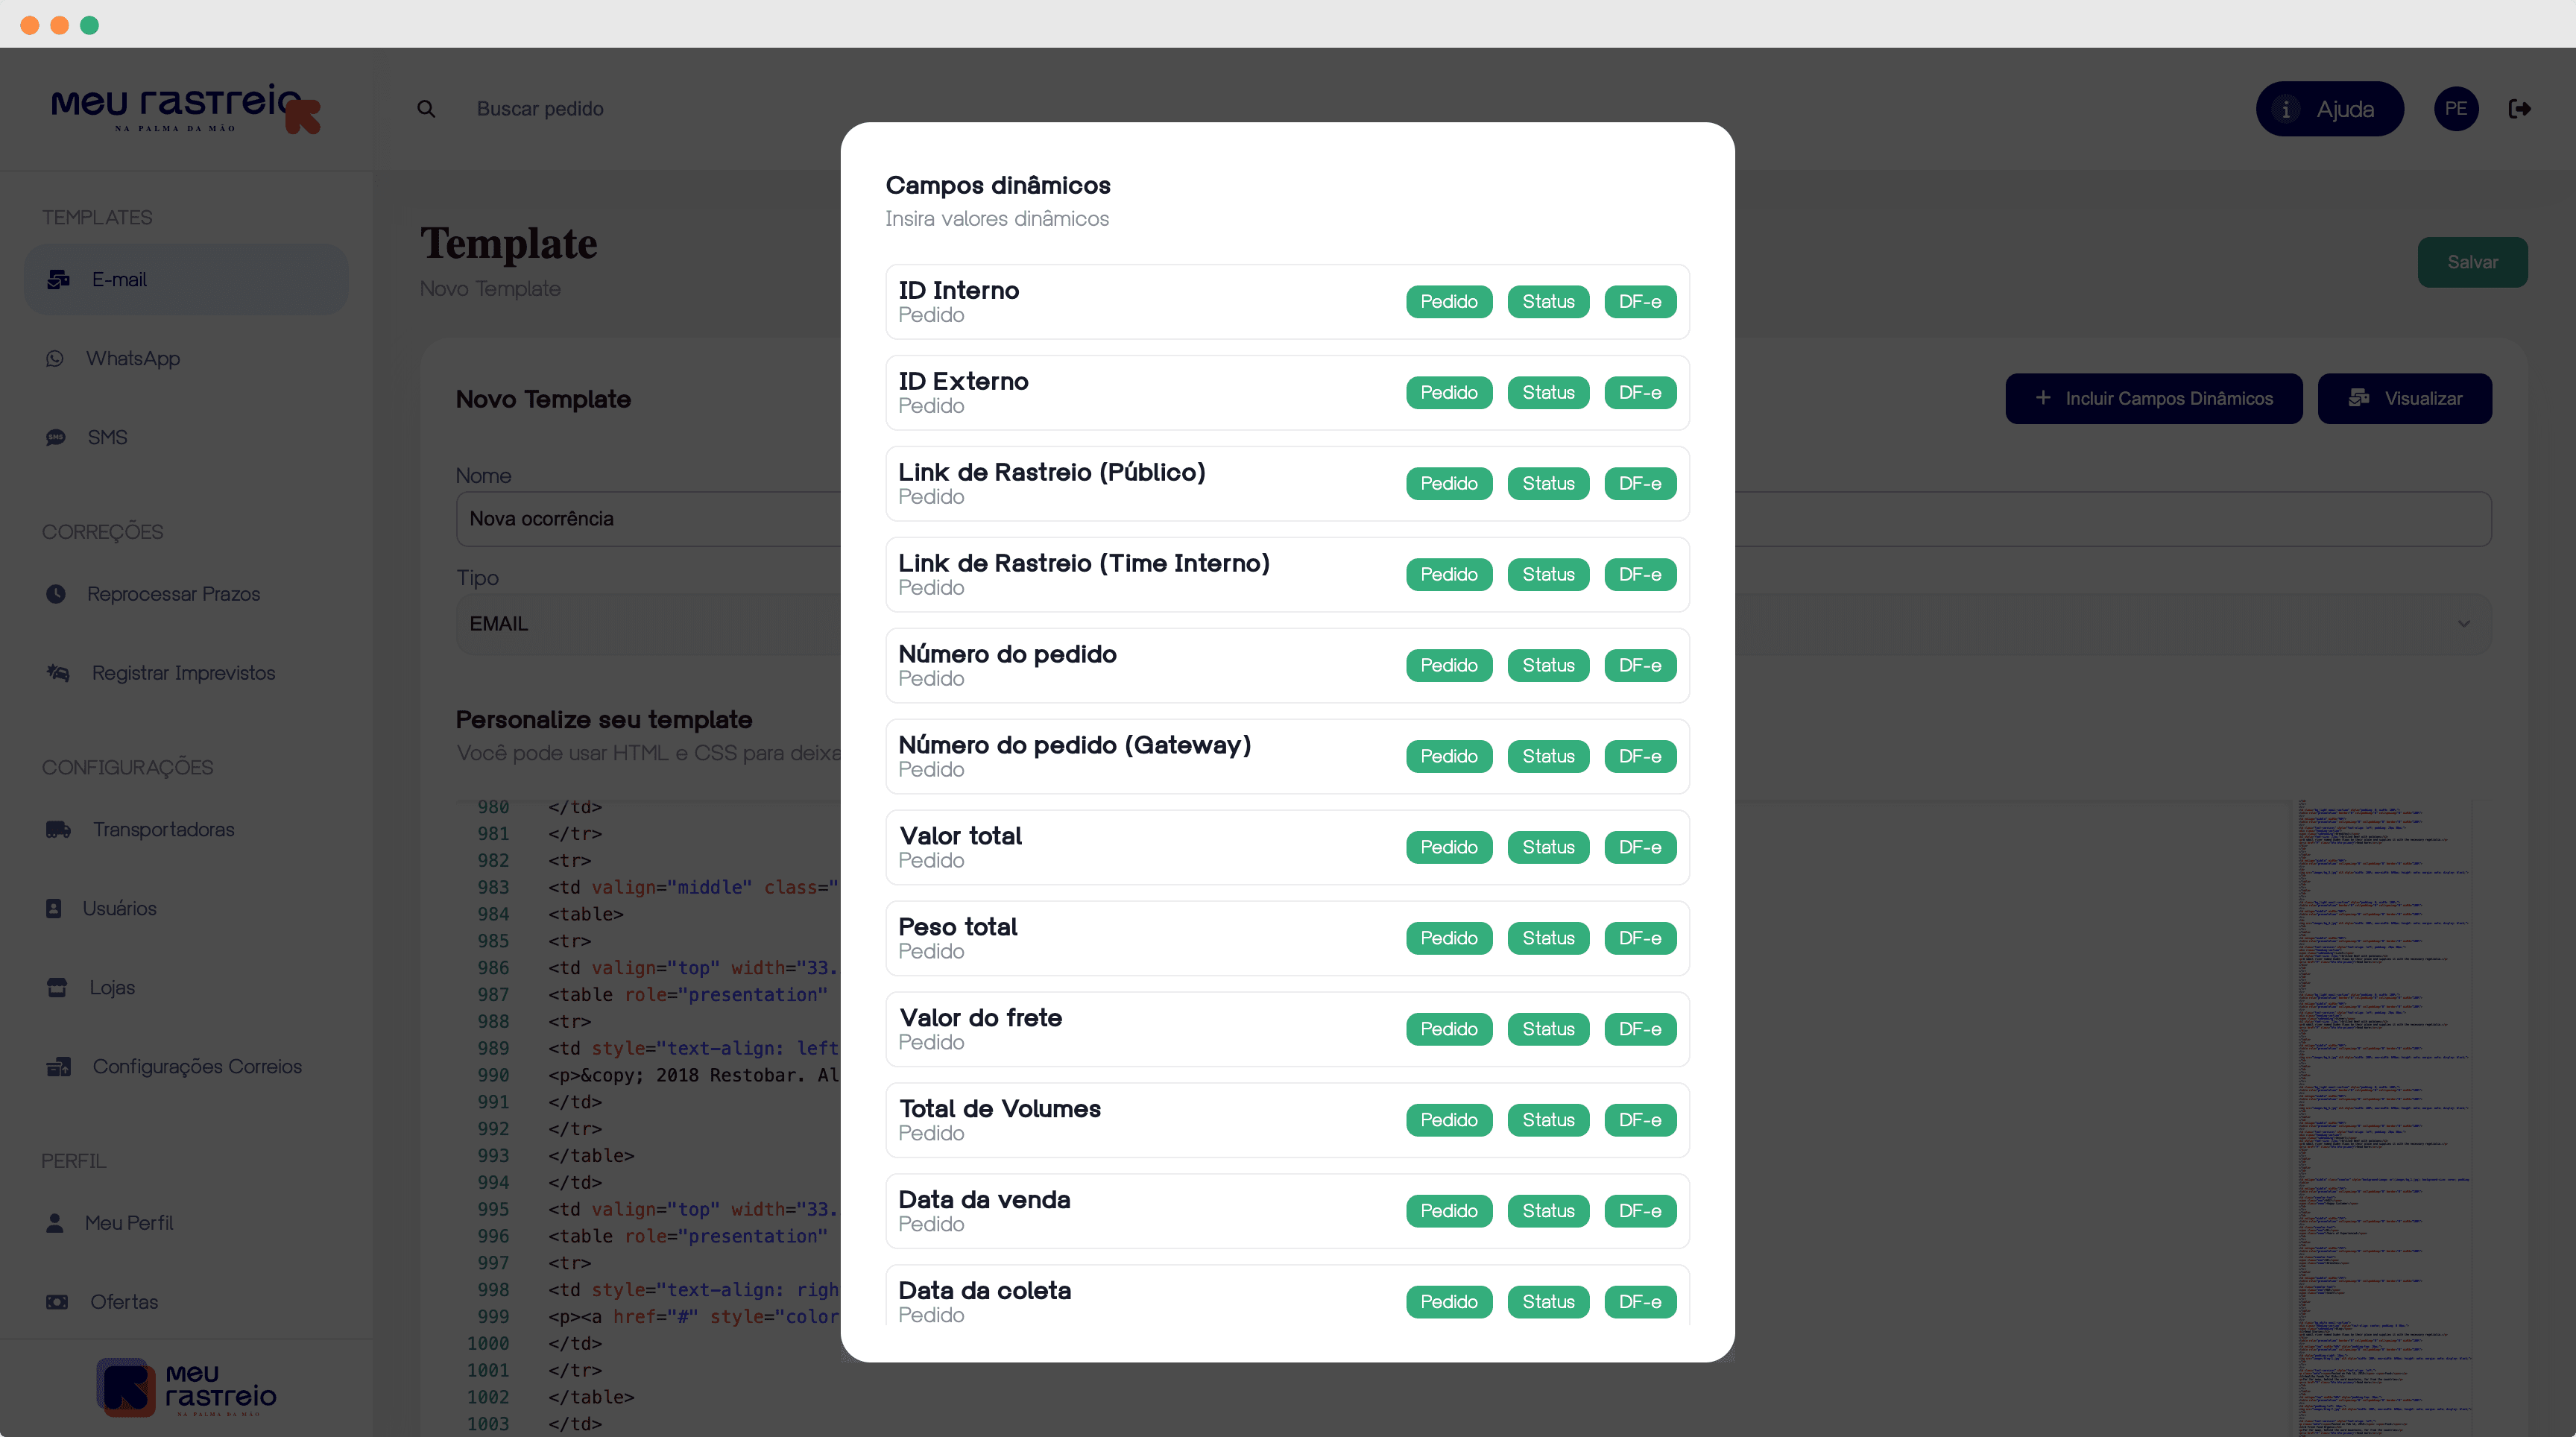Click the Reprocessar Prazos clock icon
This screenshot has height=1437, width=2576.
click(56, 594)
